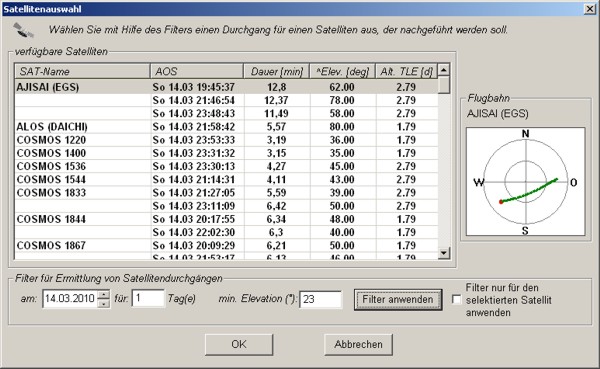Click the duration value 12,8
The width and height of the screenshot is (600, 369).
pyautogui.click(x=277, y=87)
